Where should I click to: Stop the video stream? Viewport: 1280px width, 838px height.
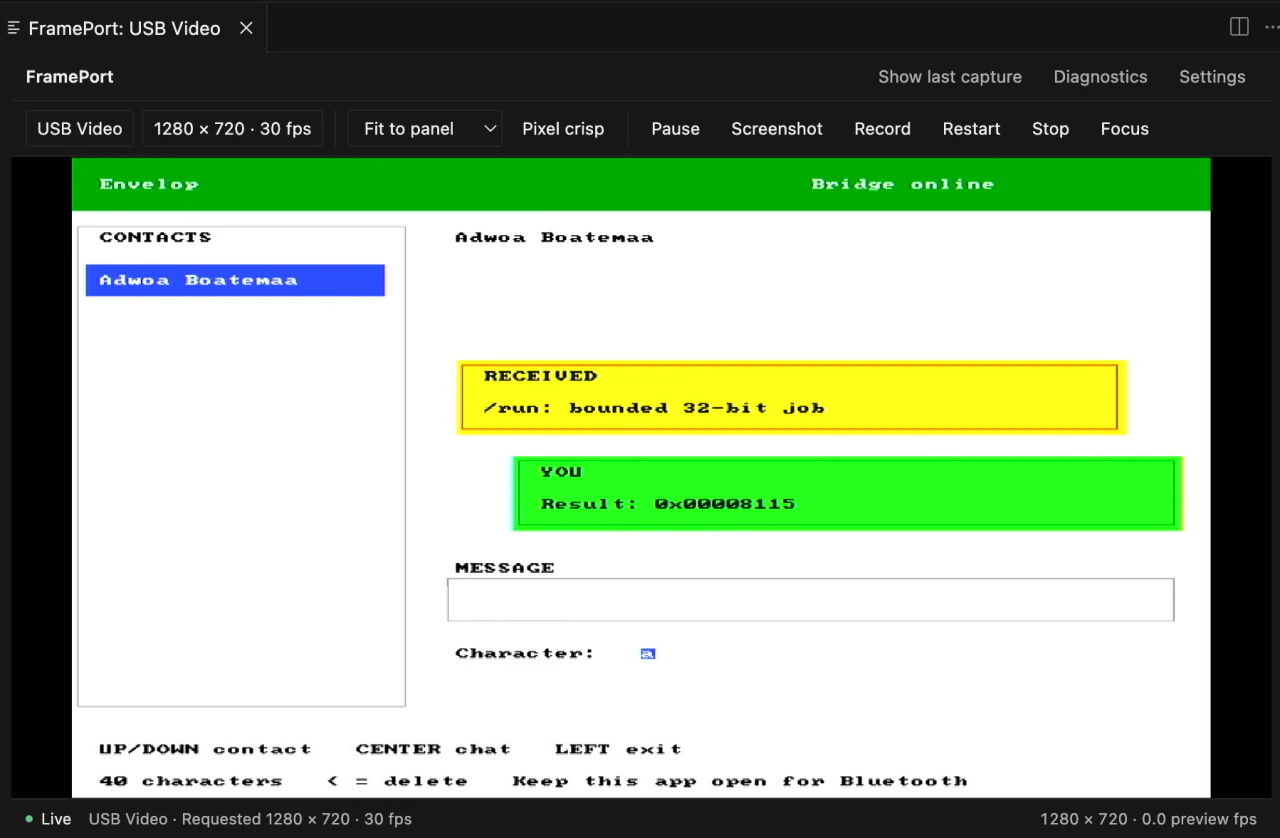click(x=1050, y=129)
